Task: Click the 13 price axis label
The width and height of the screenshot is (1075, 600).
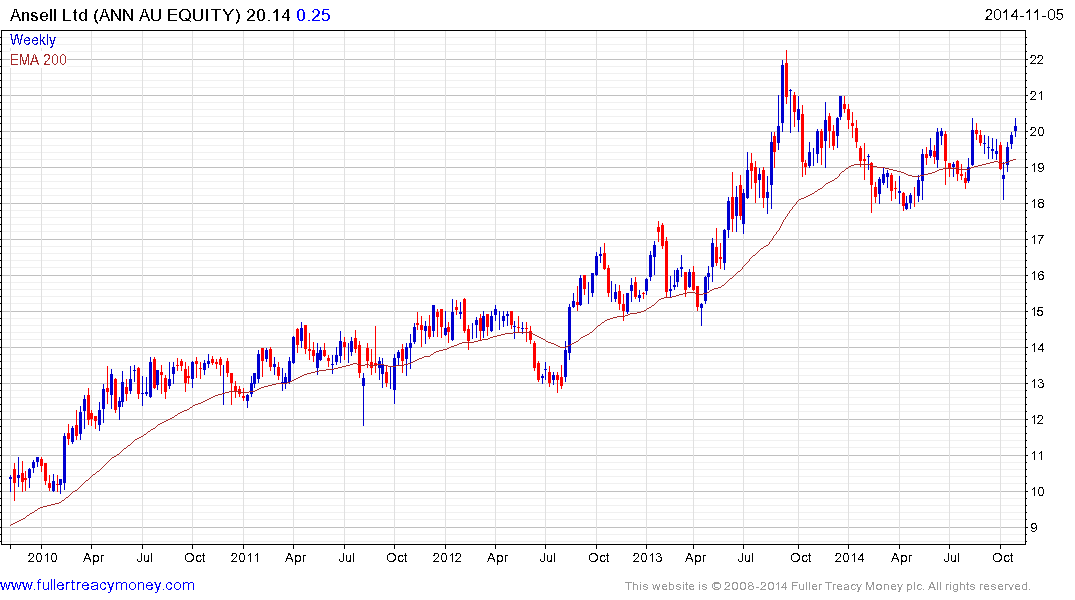Action: [x=1037, y=384]
